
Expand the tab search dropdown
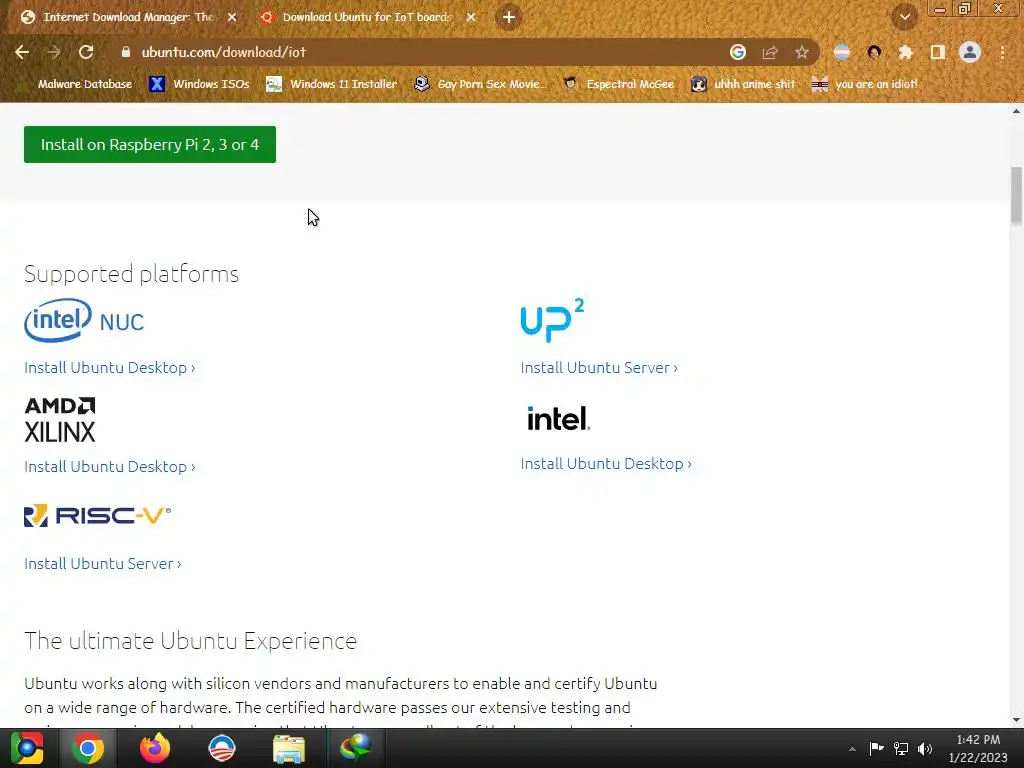point(905,17)
